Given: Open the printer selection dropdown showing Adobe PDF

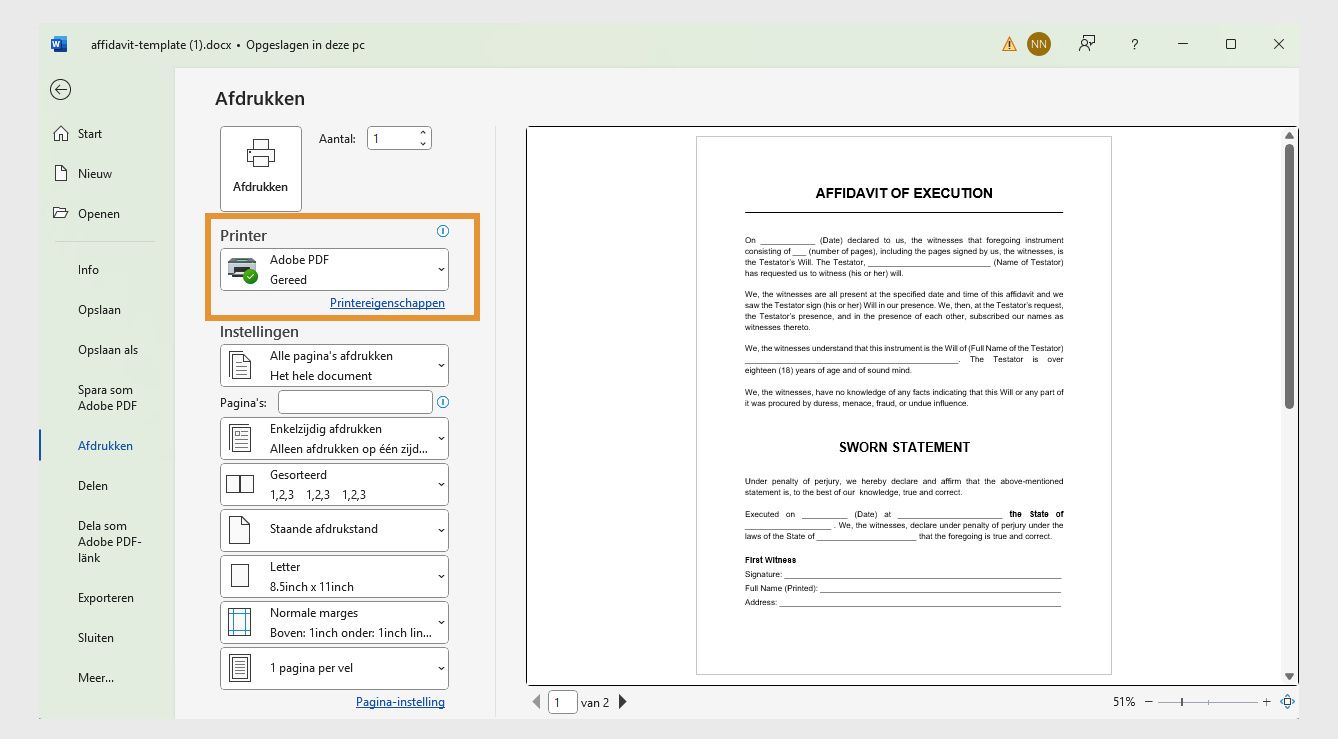Looking at the screenshot, I should click(334, 269).
